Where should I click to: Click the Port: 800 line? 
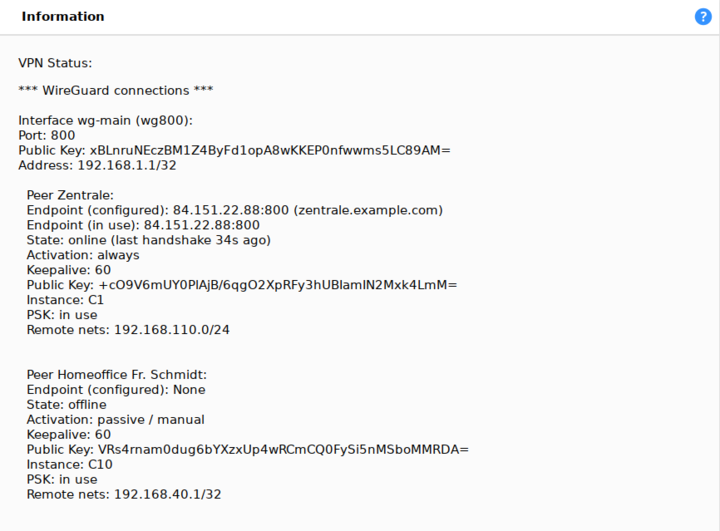tap(47, 136)
